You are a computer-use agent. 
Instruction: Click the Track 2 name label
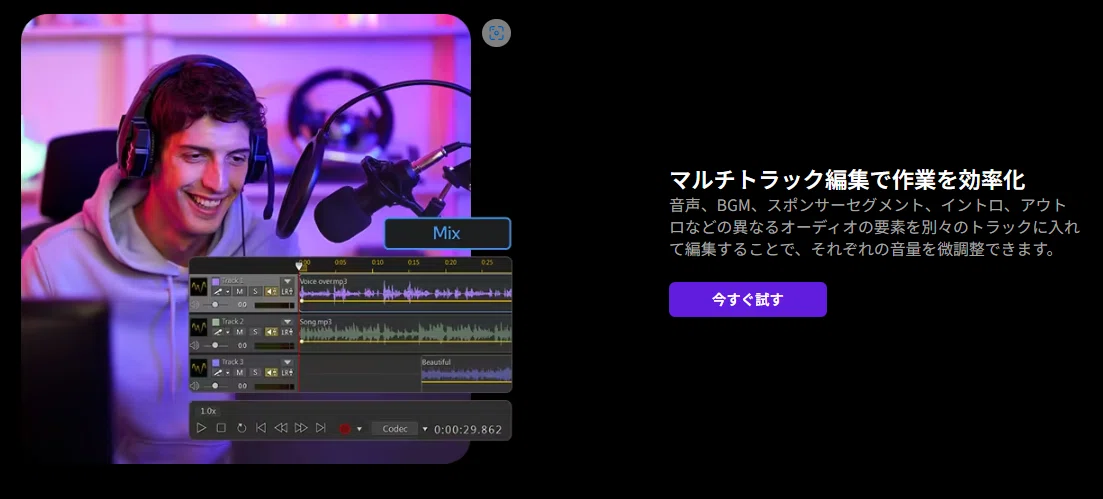coord(233,322)
